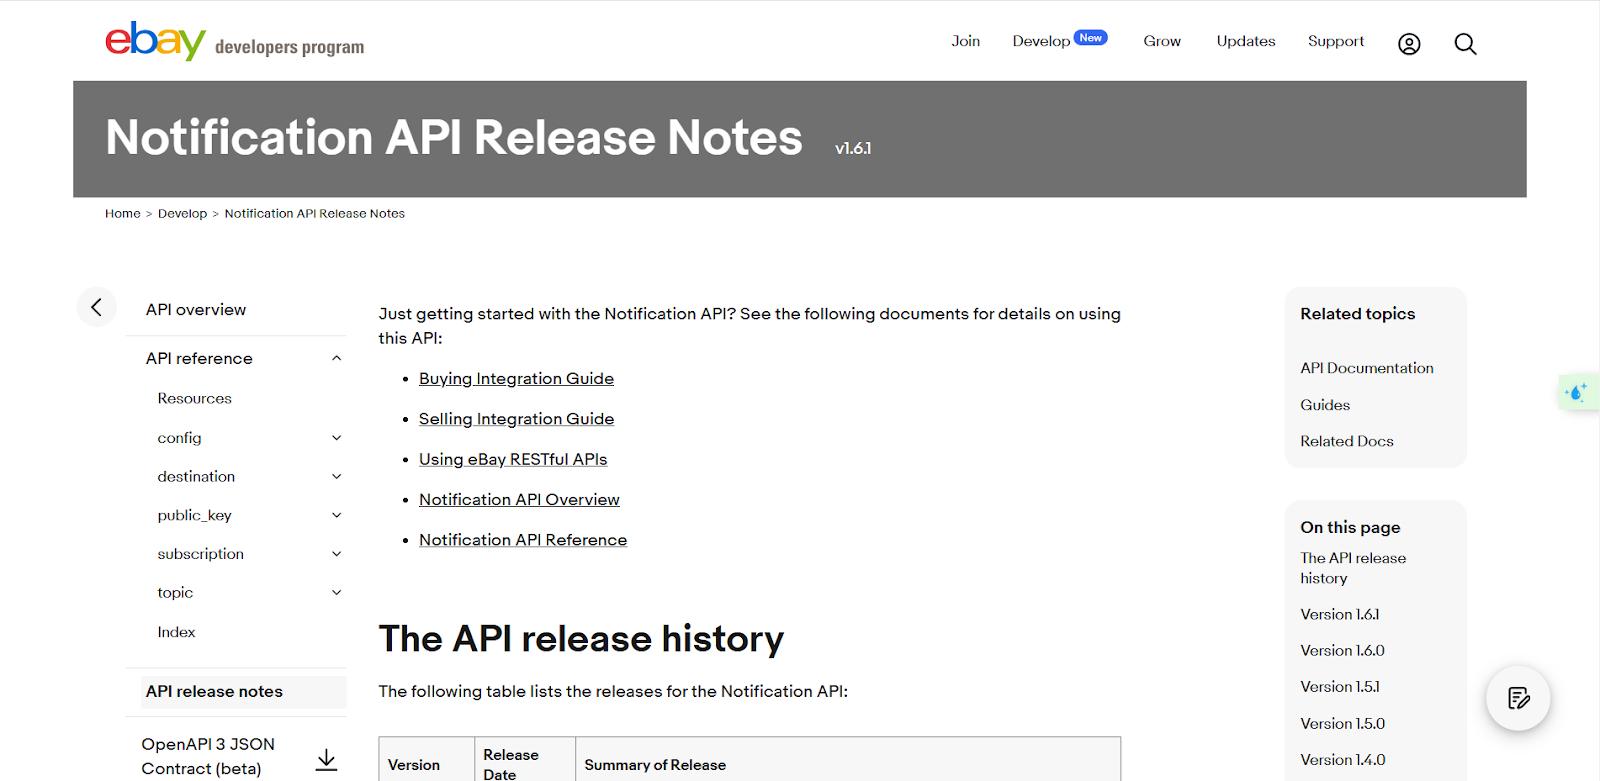Open destination sidebar item
Screen dimensions: 1600x781
pyautogui.click(x=196, y=477)
